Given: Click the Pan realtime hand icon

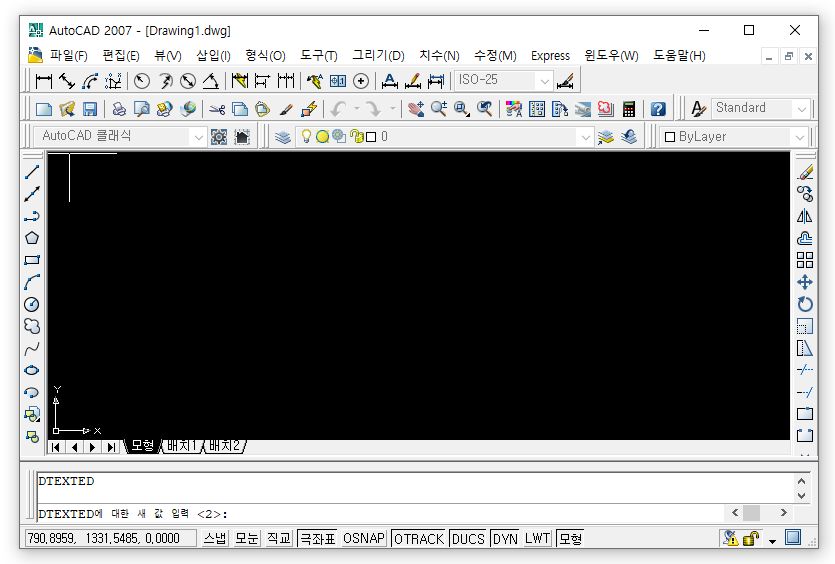Looking at the screenshot, I should pyautogui.click(x=416, y=109).
